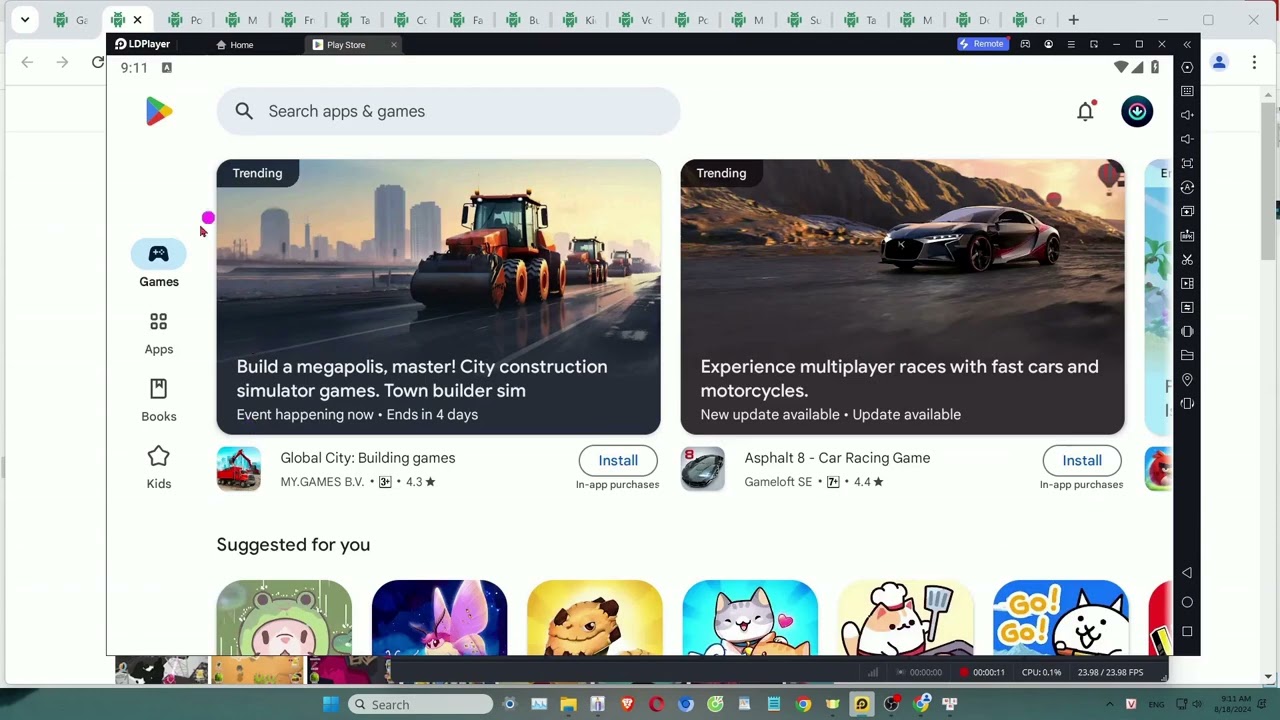Viewport: 1280px width, 720px height.
Task: Open LDPlayer settings hexagon icon
Action: [x=1187, y=67]
